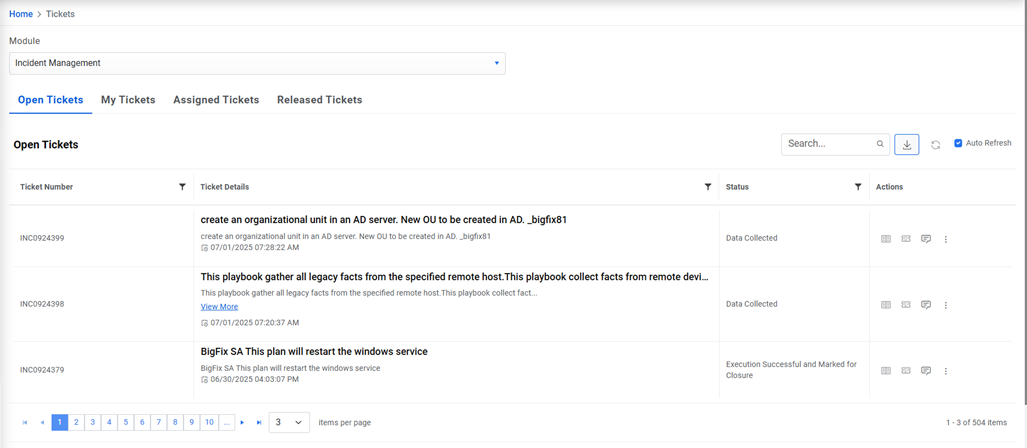
Task: Go to page 5 in pagination
Action: 126,423
